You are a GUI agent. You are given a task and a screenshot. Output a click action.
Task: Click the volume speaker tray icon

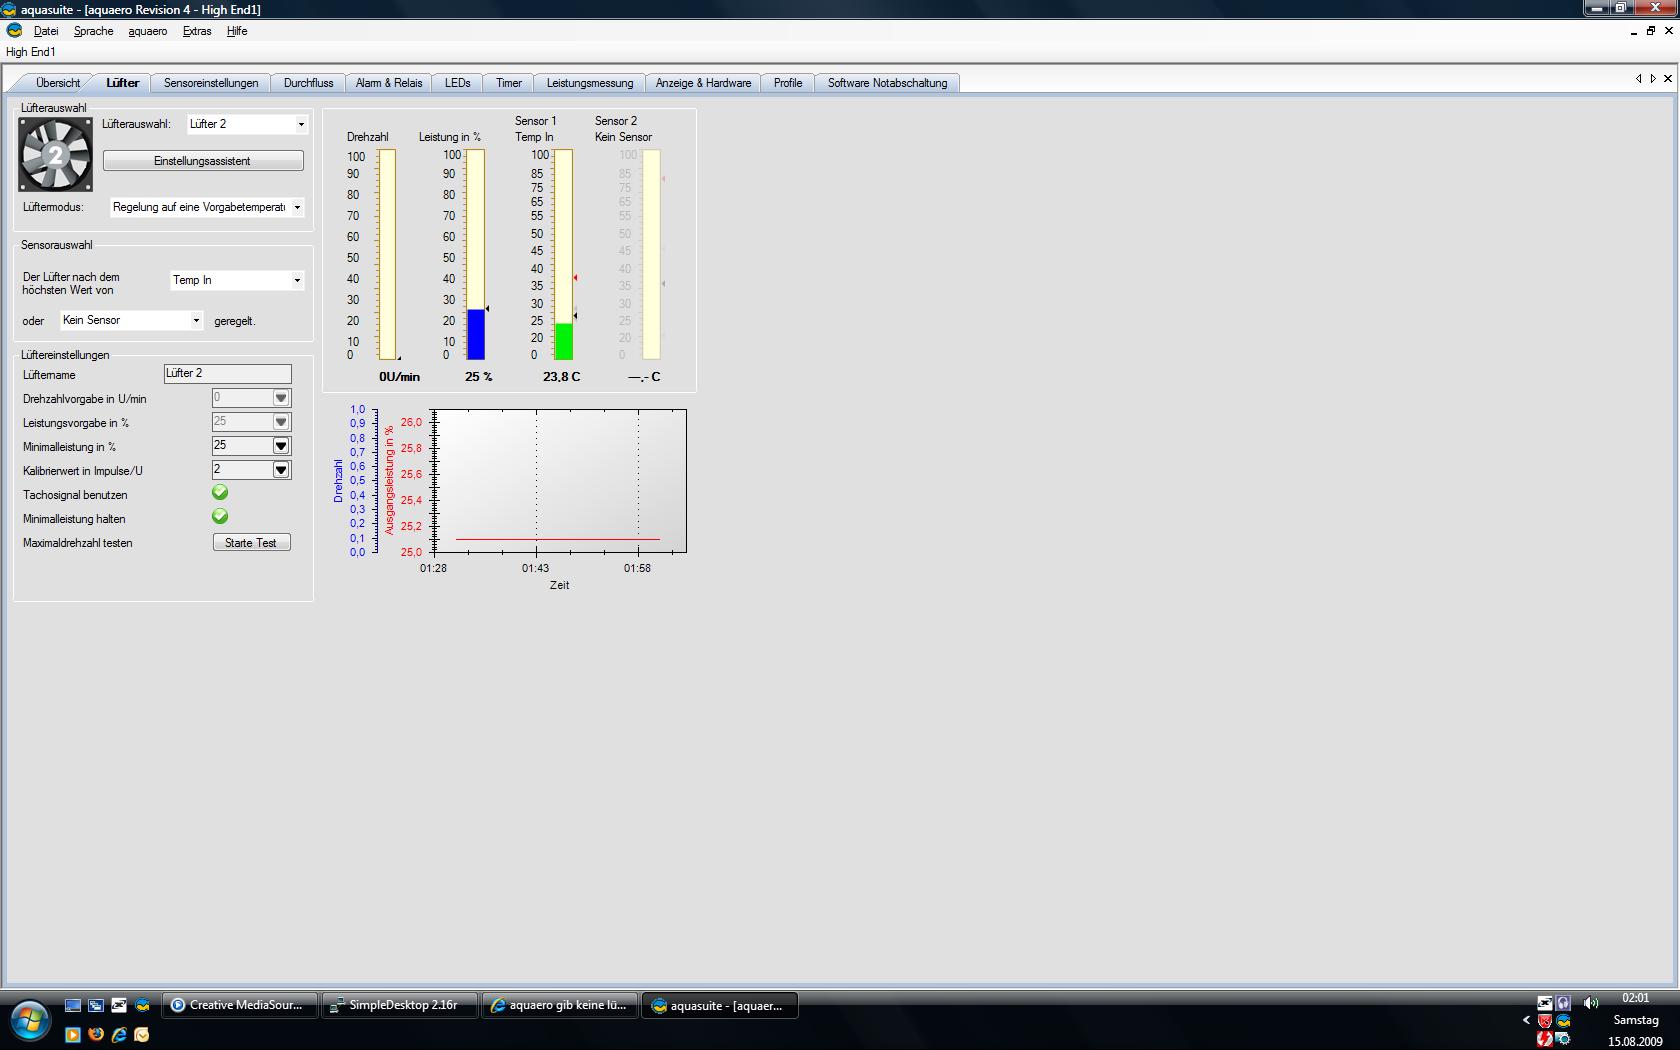pos(1590,1002)
